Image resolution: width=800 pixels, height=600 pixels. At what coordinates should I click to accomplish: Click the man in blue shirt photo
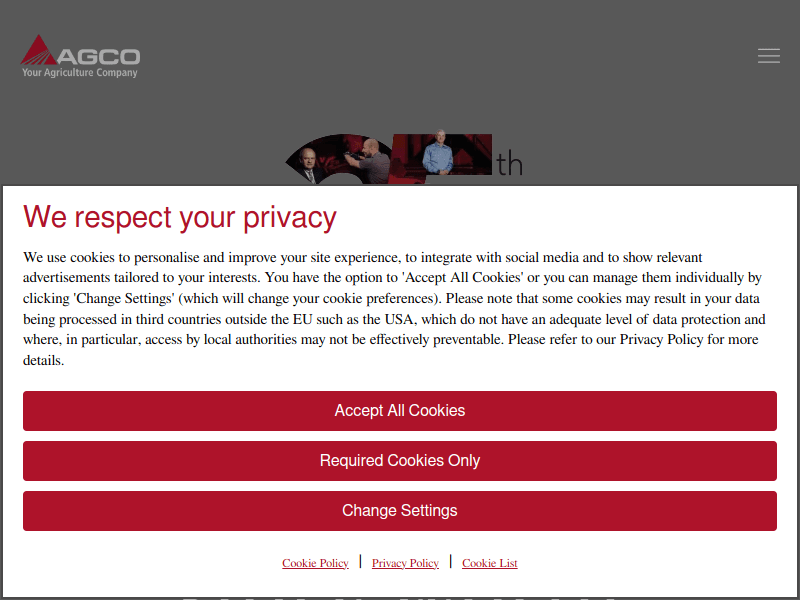coord(437,153)
